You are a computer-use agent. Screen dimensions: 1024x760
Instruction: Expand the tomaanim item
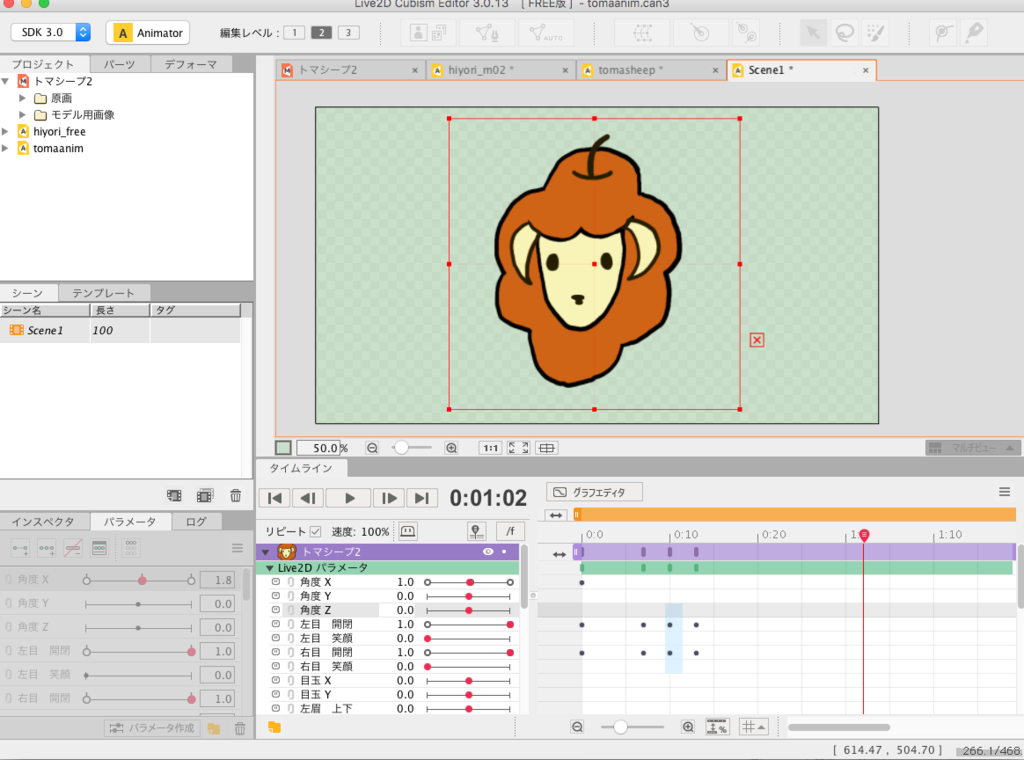point(6,148)
